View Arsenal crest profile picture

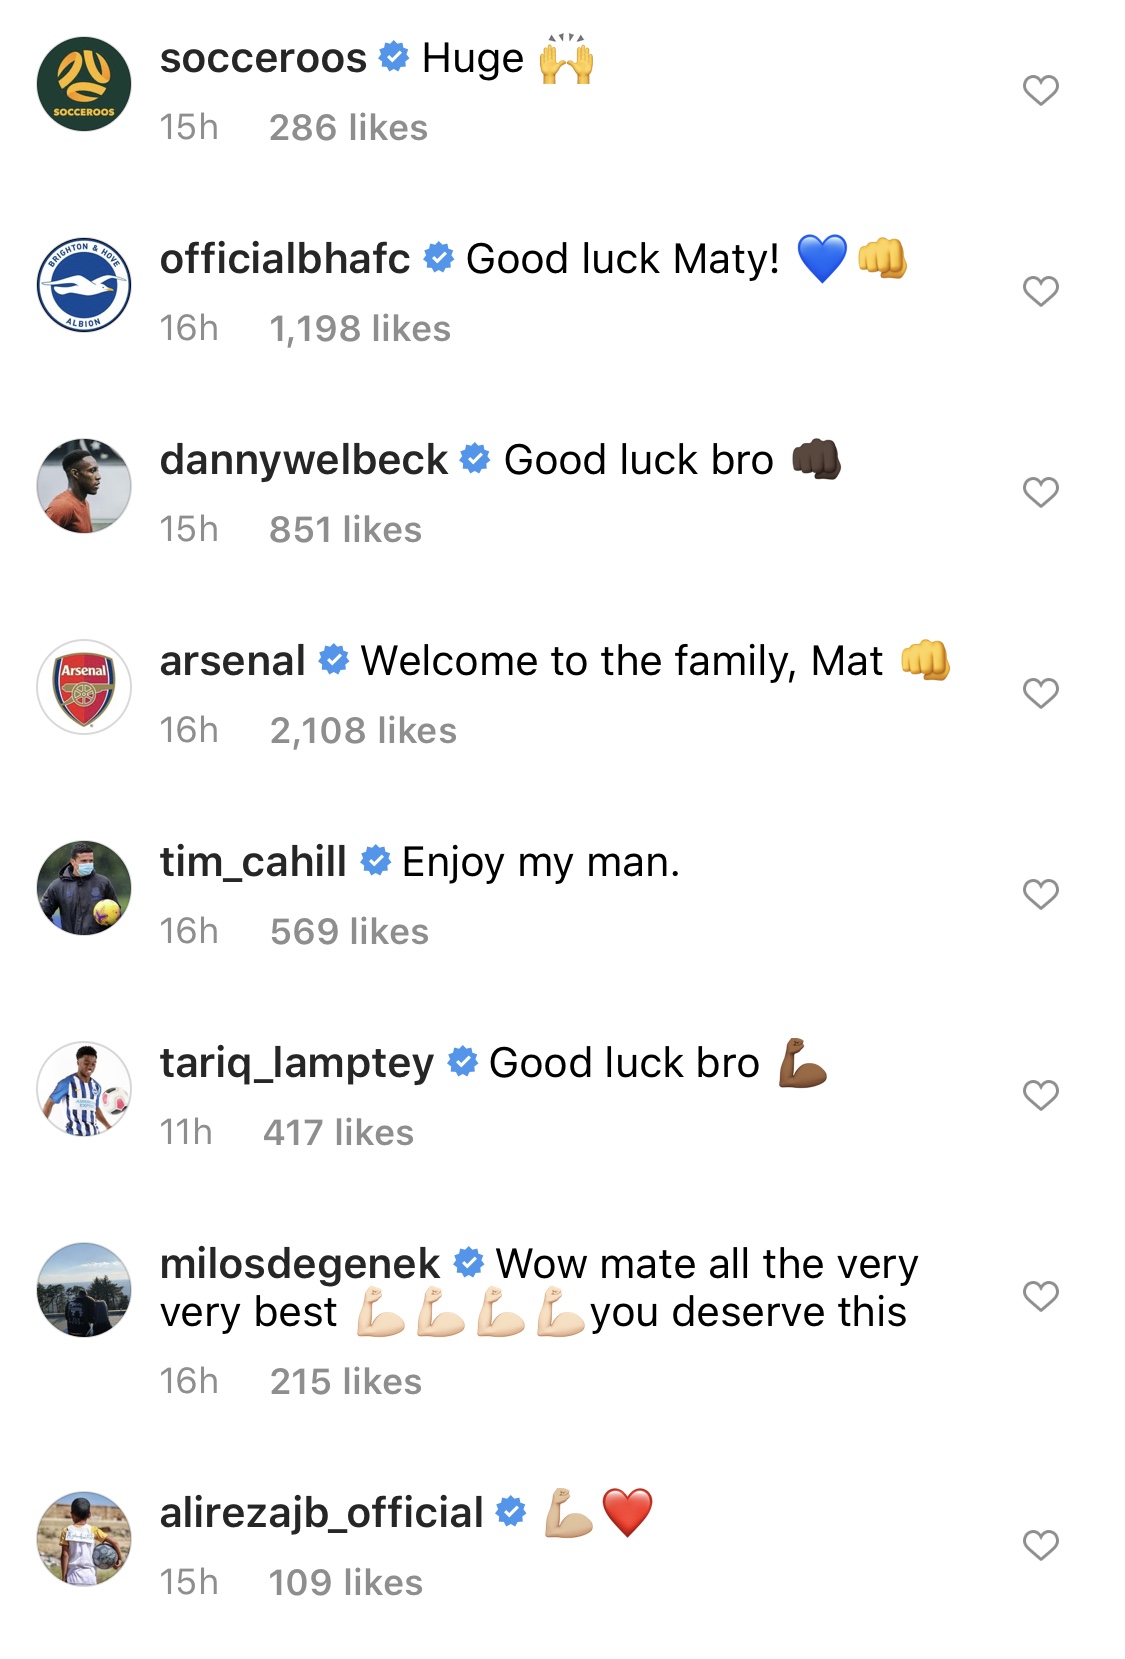tap(84, 687)
